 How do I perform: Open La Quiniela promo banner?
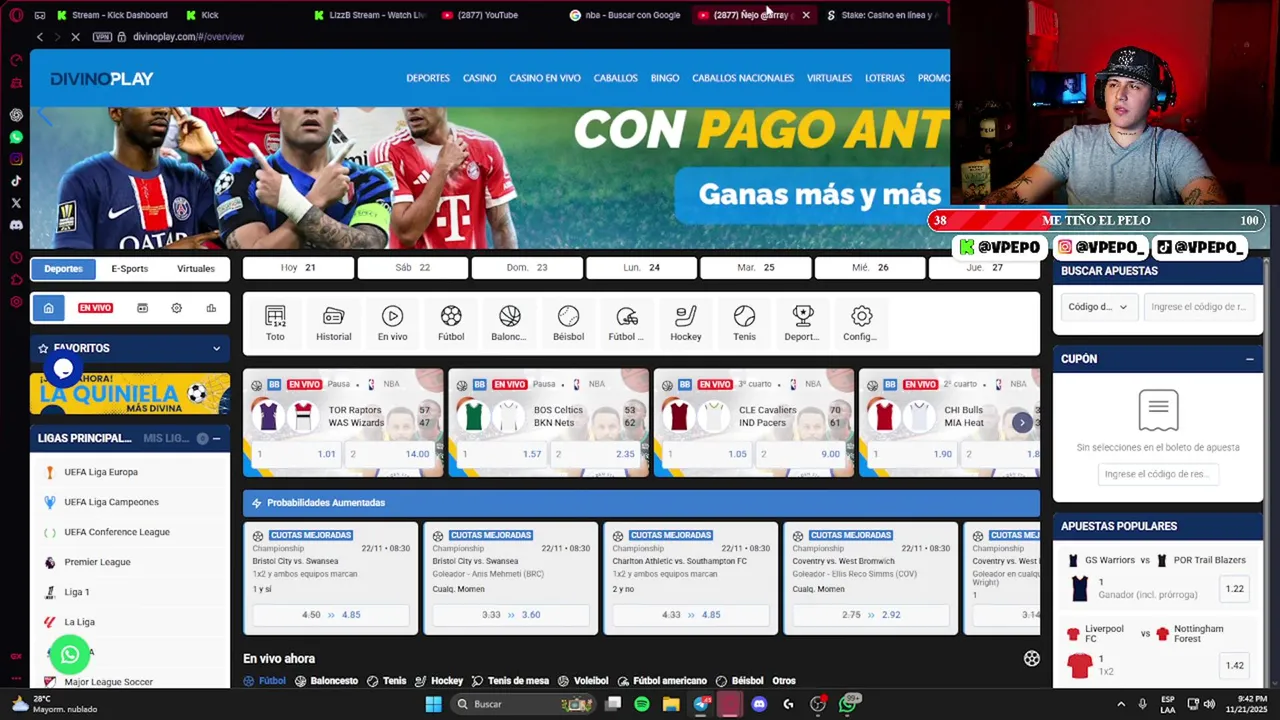point(130,393)
